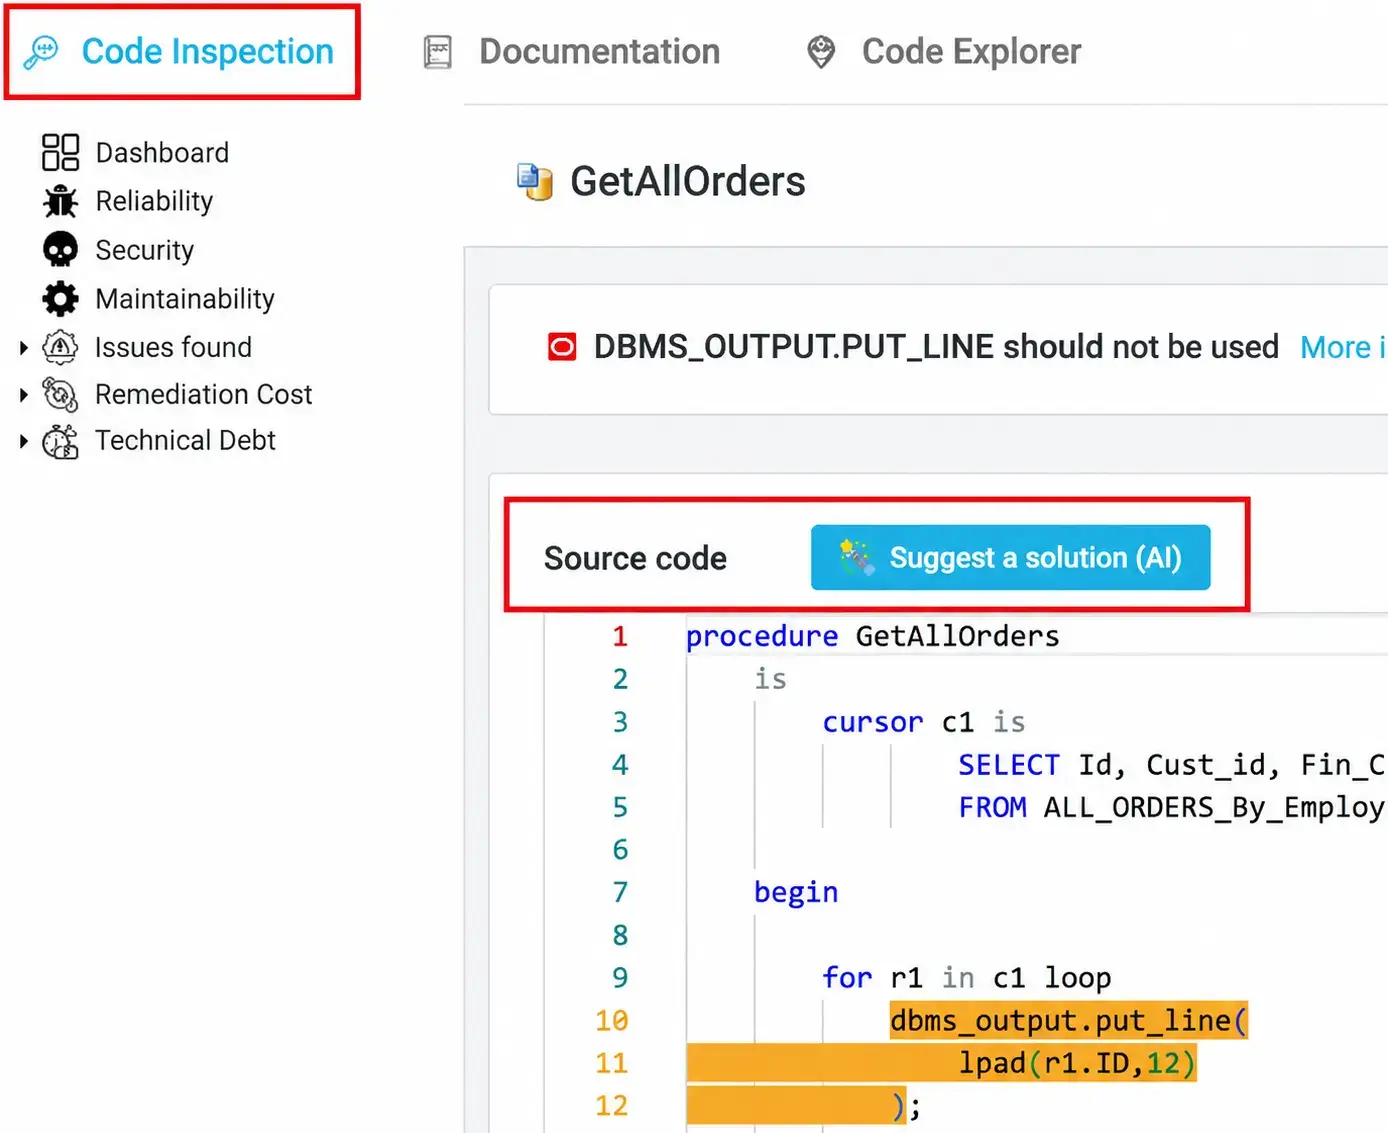Click the Dashboard grid icon
This screenshot has width=1388, height=1133.
tap(60, 153)
